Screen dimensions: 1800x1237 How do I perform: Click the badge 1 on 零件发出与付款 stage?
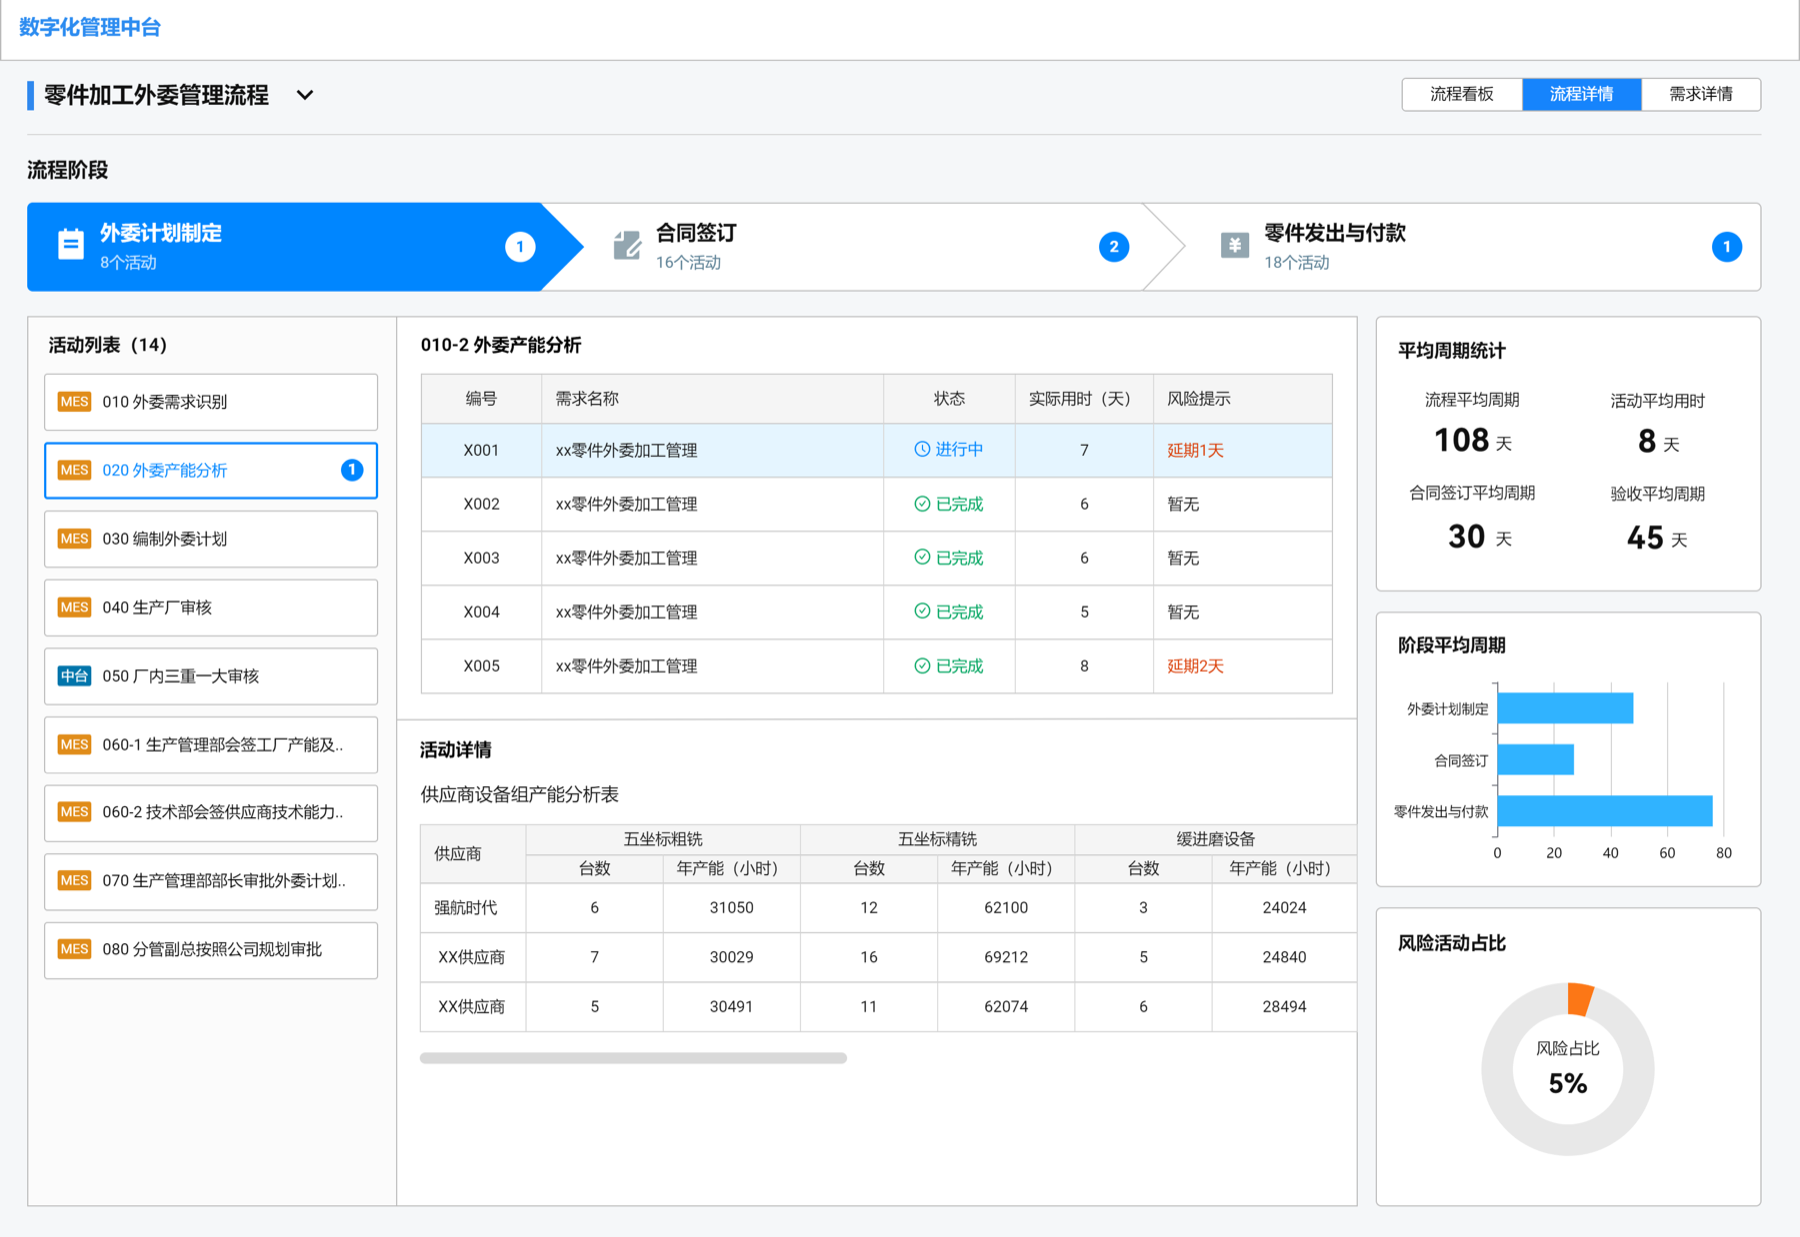coord(1727,247)
